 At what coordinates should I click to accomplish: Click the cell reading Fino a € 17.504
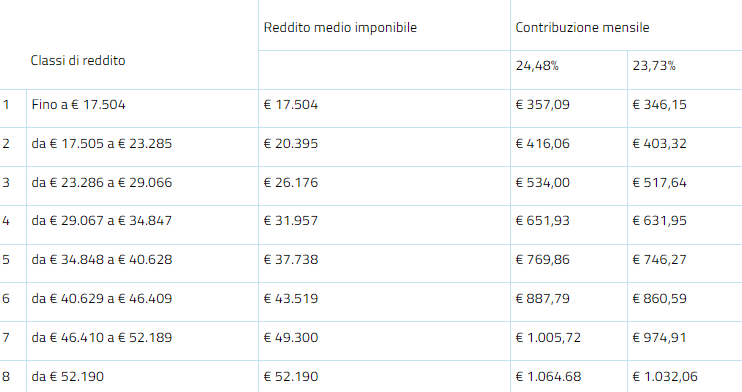click(79, 105)
